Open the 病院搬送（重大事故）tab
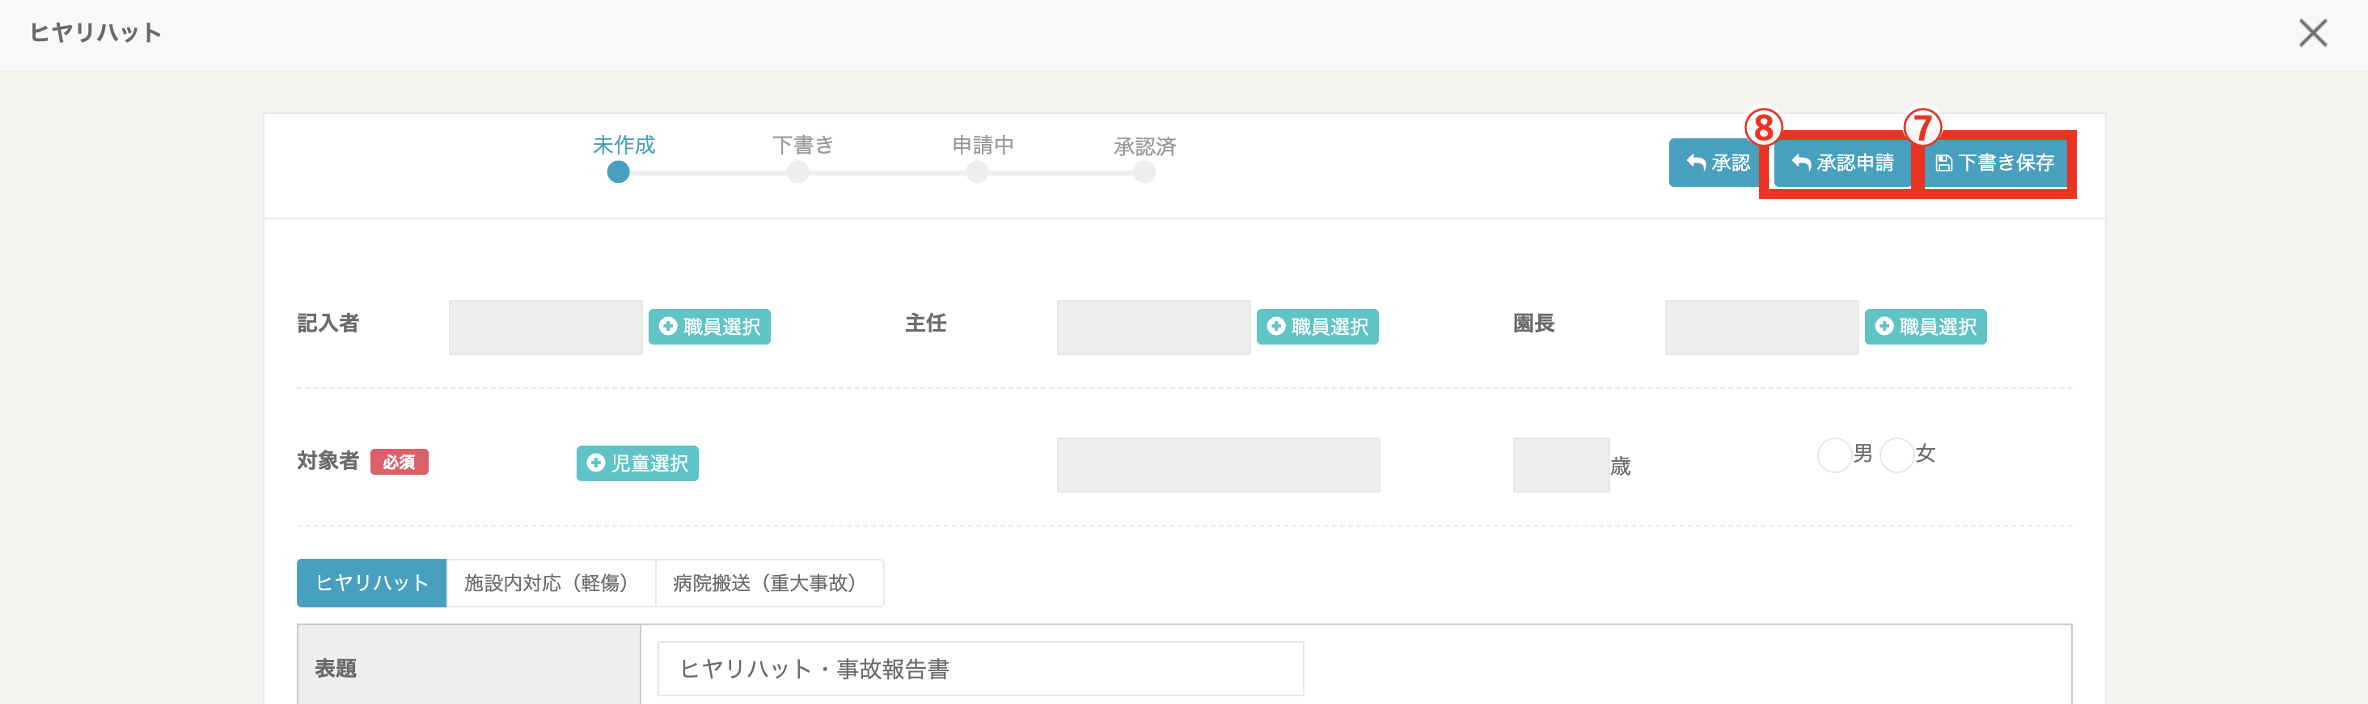 (x=769, y=583)
